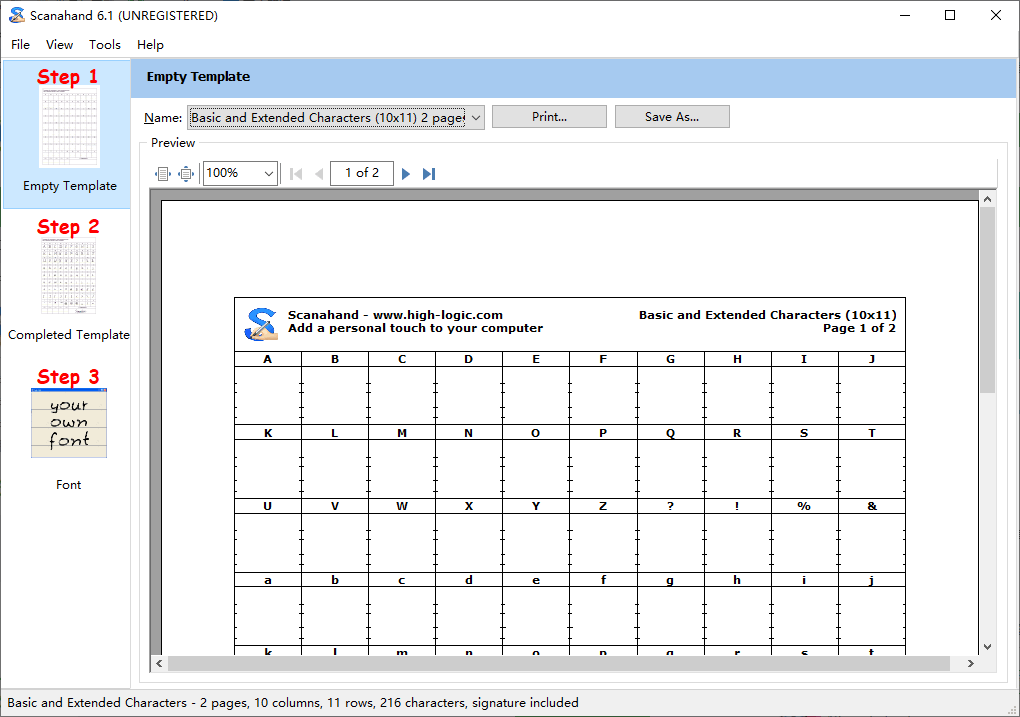
Task: Click the status bar template summary text
Action: click(293, 703)
